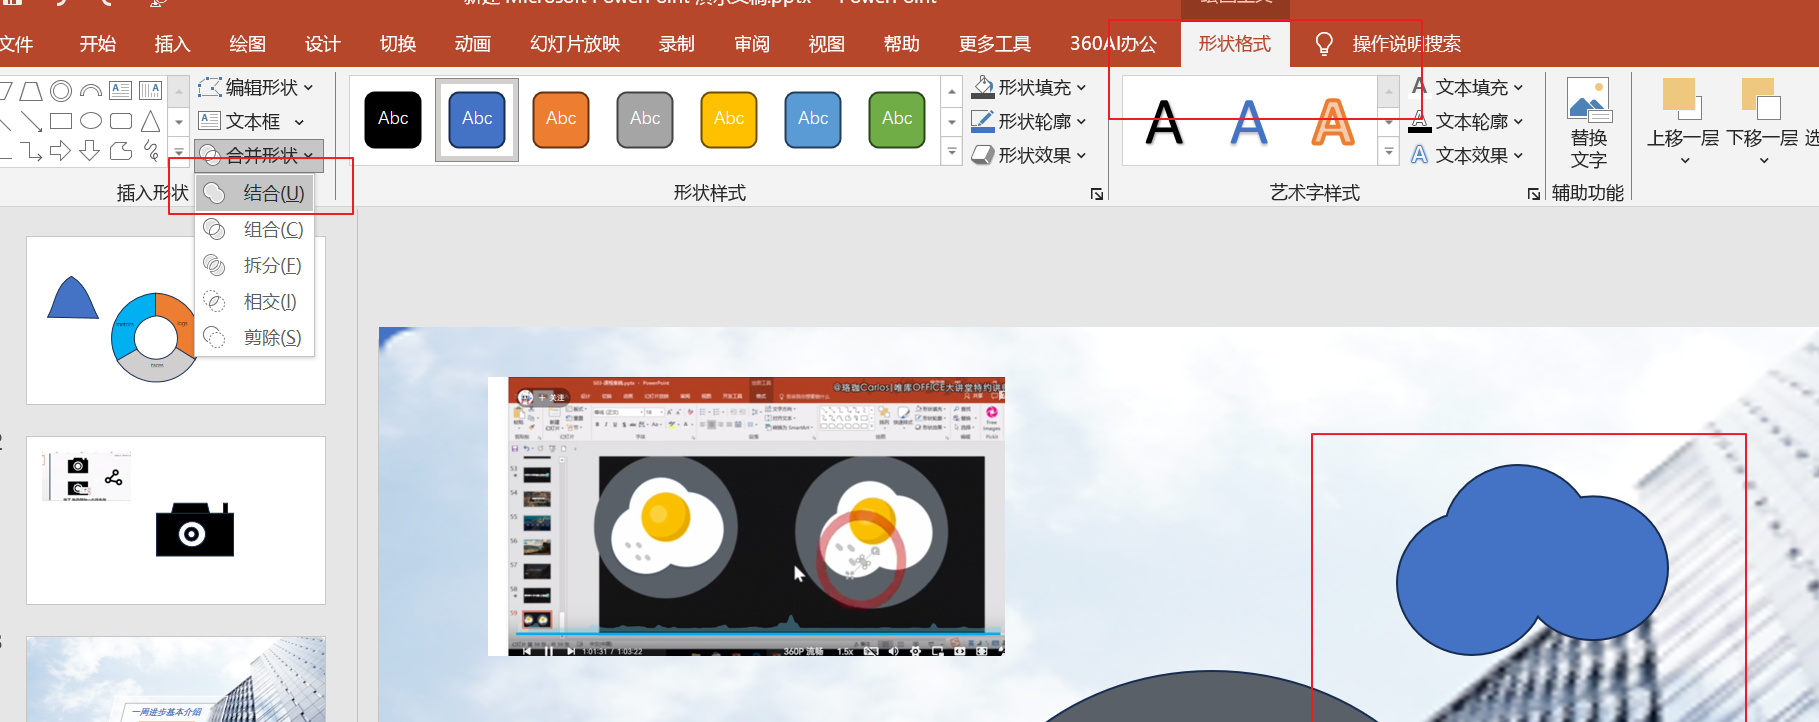Screen dimensions: 1819x722
Task: Apply the gold Abc shape style
Action: pos(729,119)
